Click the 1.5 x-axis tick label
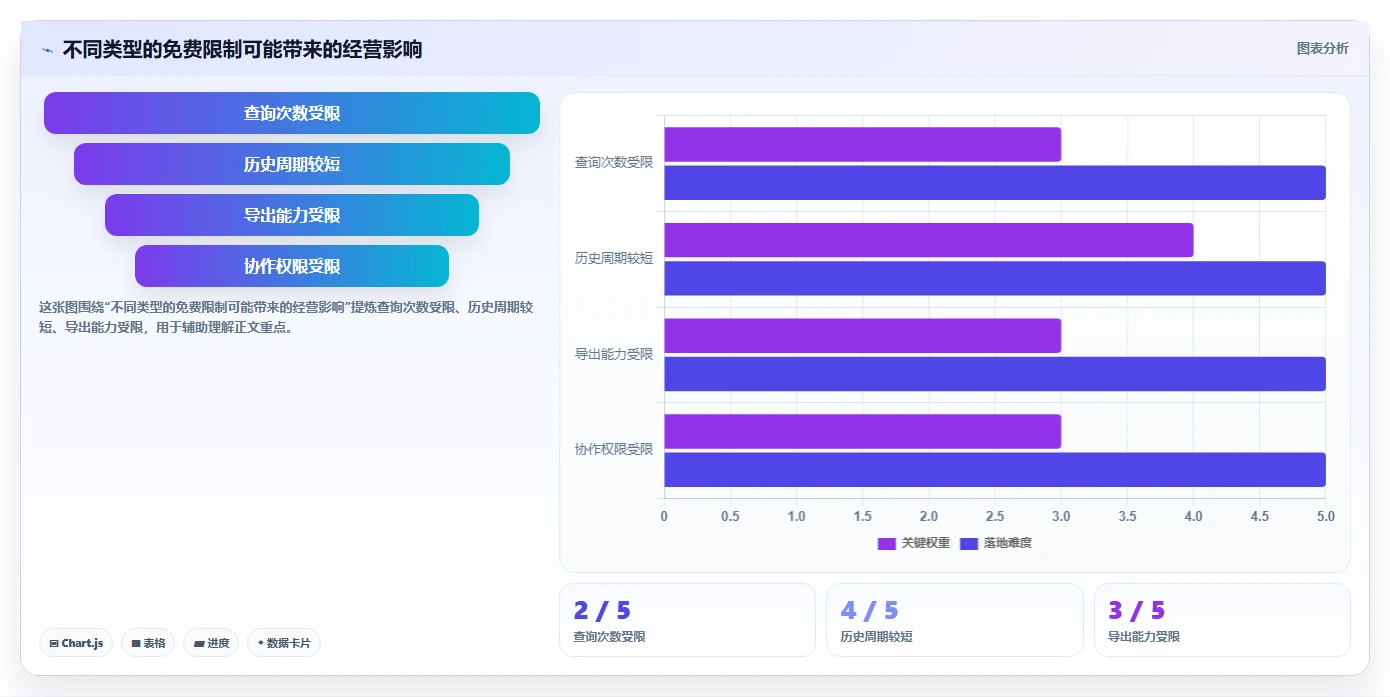This screenshot has width=1390, height=697. pyautogui.click(x=862, y=516)
